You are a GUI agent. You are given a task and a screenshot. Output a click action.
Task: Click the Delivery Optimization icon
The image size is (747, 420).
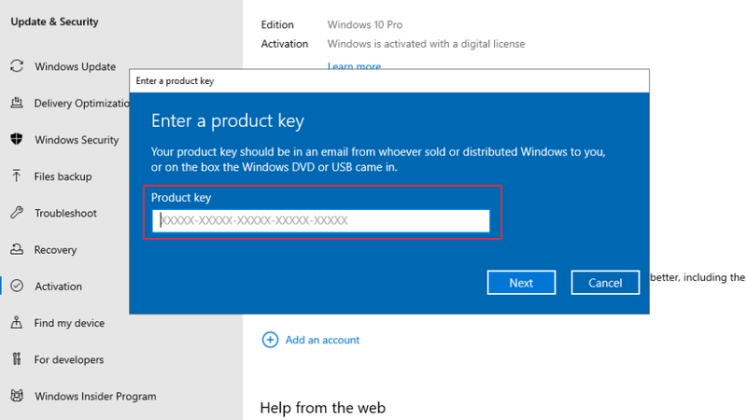[16, 103]
